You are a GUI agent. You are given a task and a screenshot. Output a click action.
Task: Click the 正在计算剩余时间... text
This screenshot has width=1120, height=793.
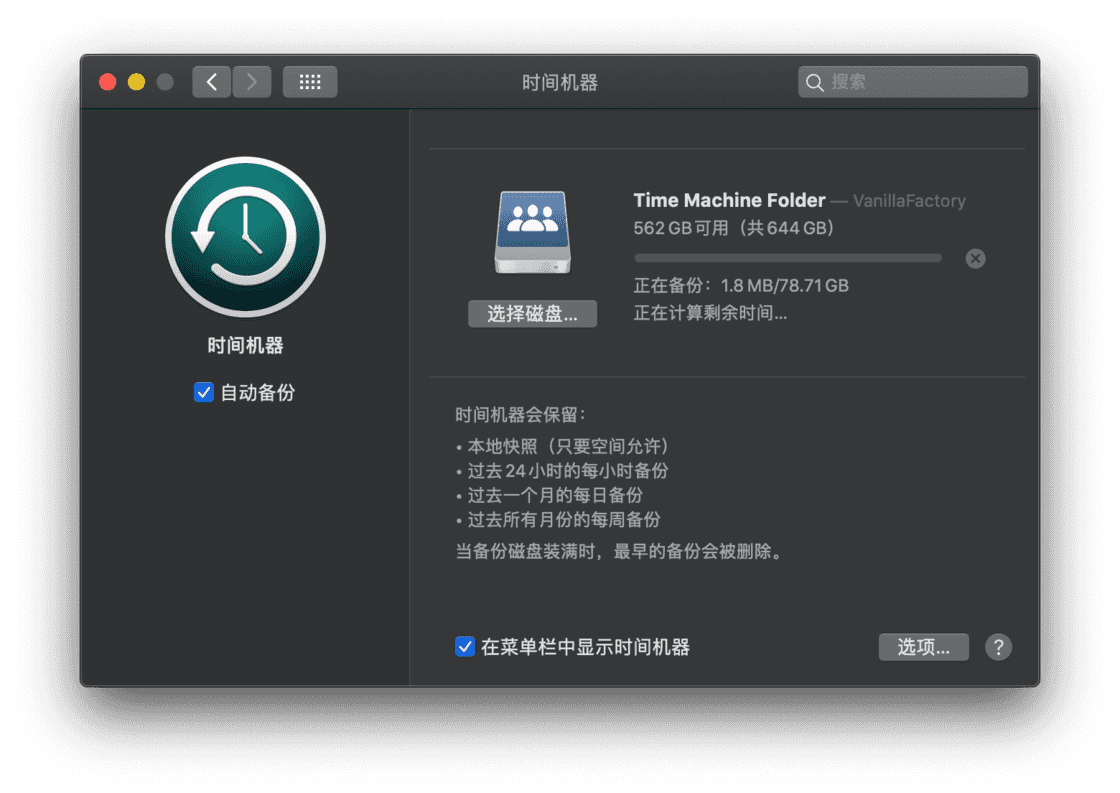point(710,313)
